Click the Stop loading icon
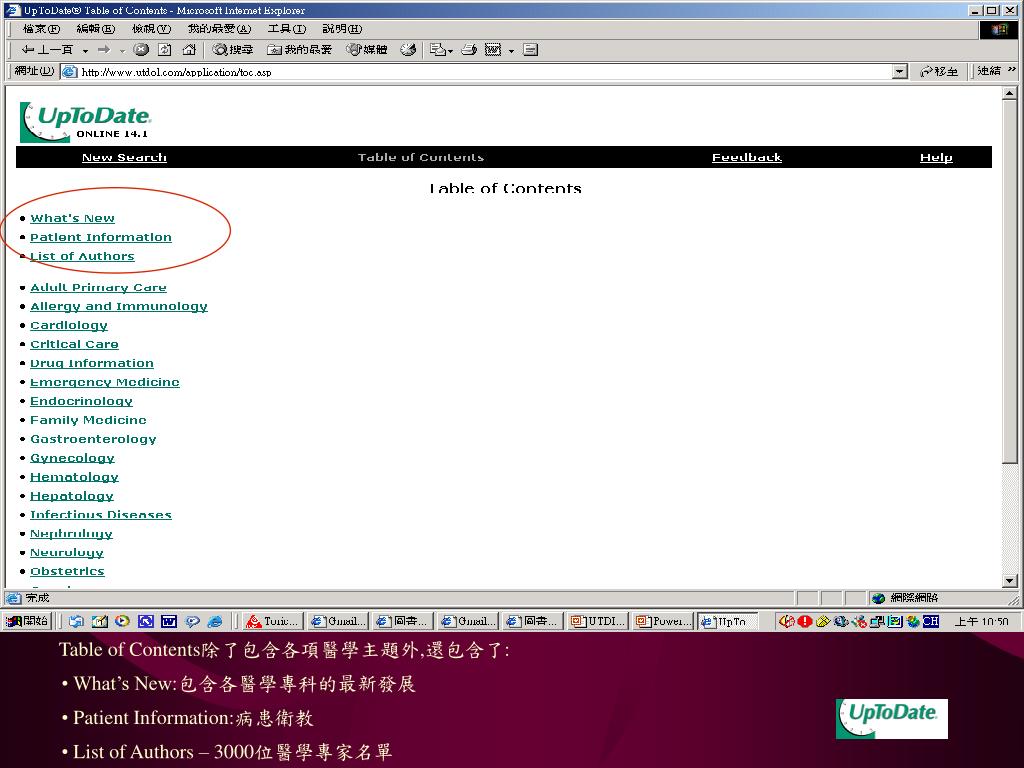This screenshot has width=1024, height=768. coord(141,50)
